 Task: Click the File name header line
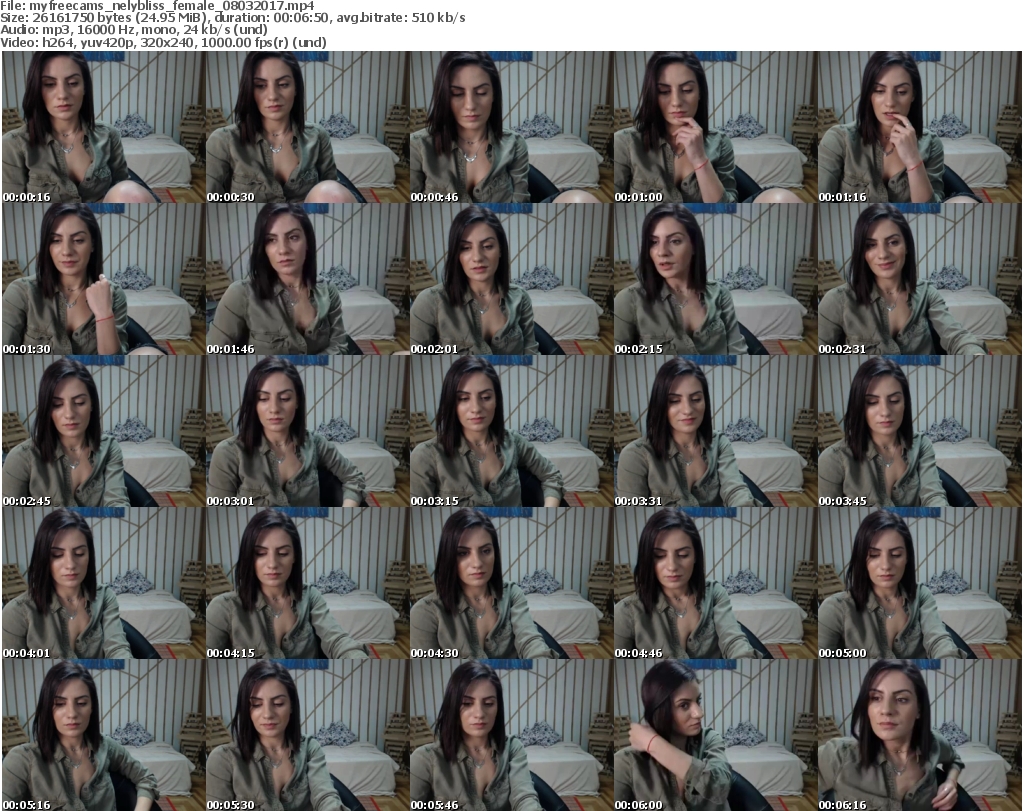[157, 6]
